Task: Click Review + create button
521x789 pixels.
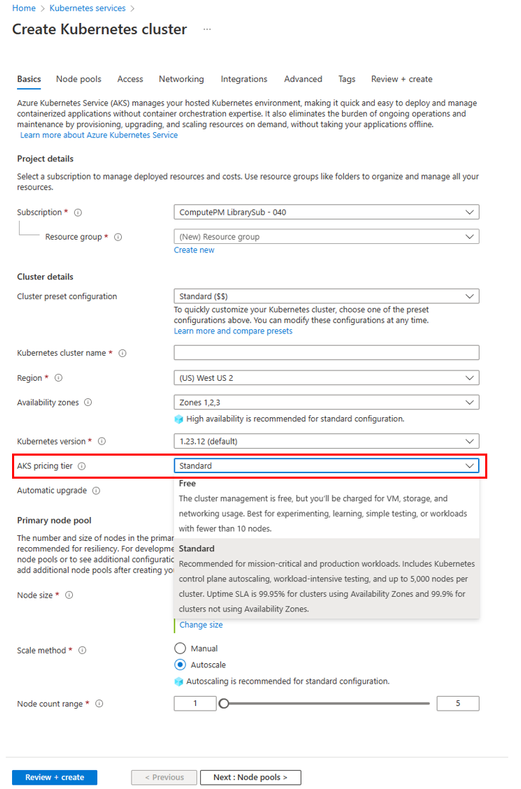Action: 54,777
